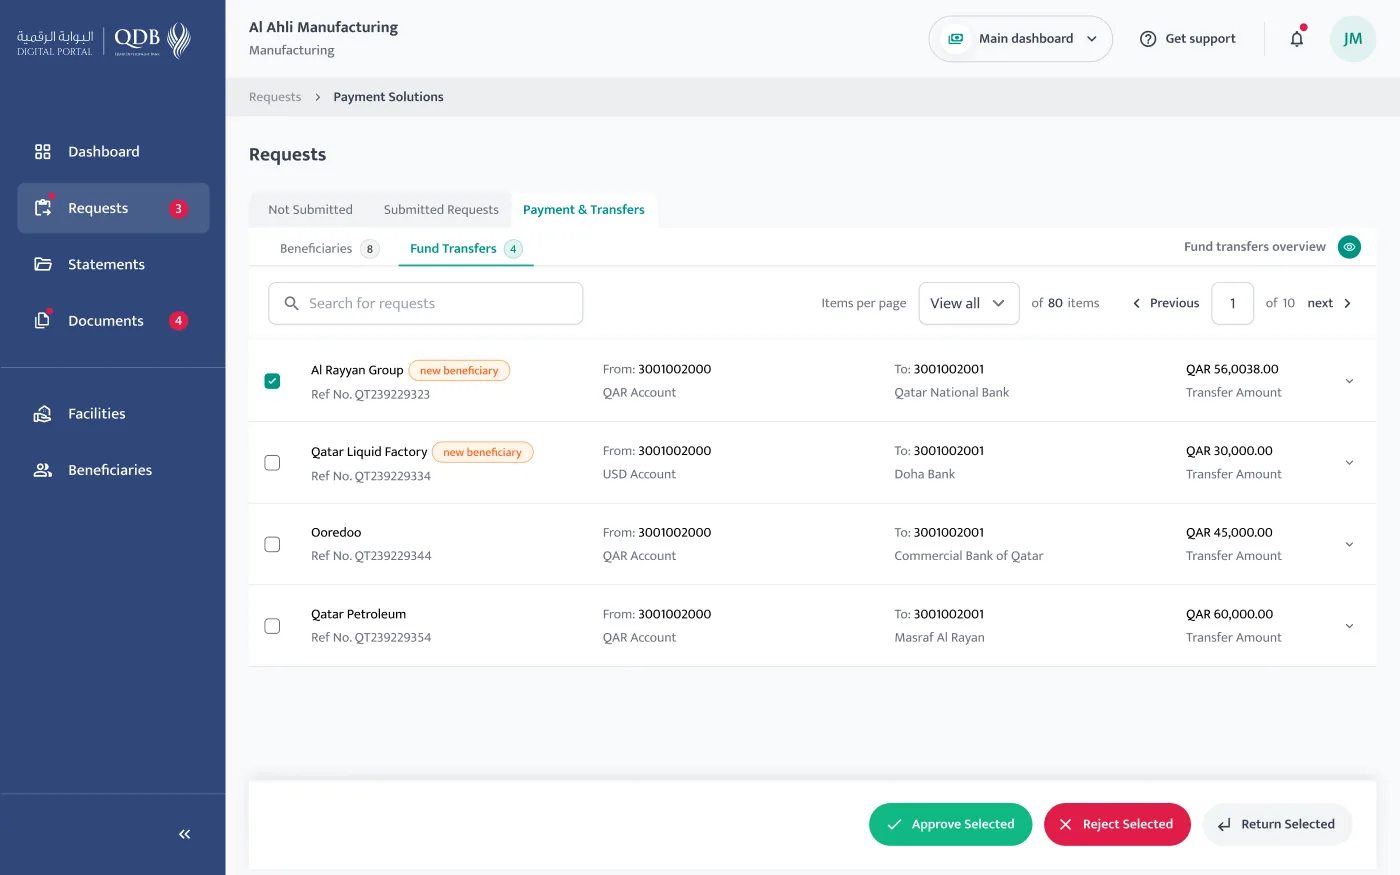Expand the Qatar Petroleum row
This screenshot has width=1400, height=875.
click(1349, 626)
